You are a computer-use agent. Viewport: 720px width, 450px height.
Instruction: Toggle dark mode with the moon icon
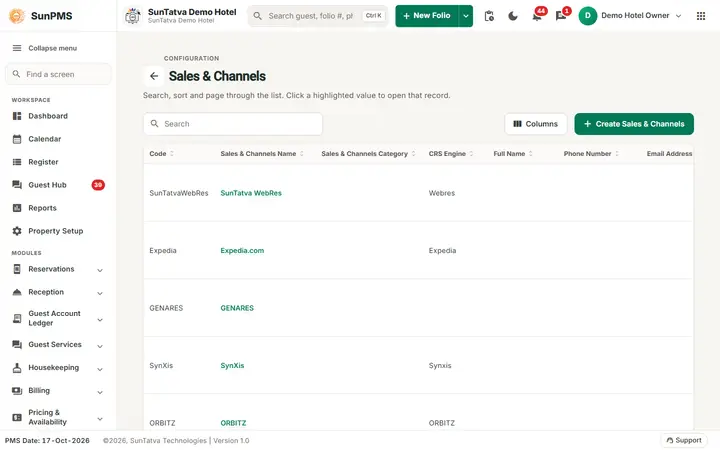pos(513,16)
